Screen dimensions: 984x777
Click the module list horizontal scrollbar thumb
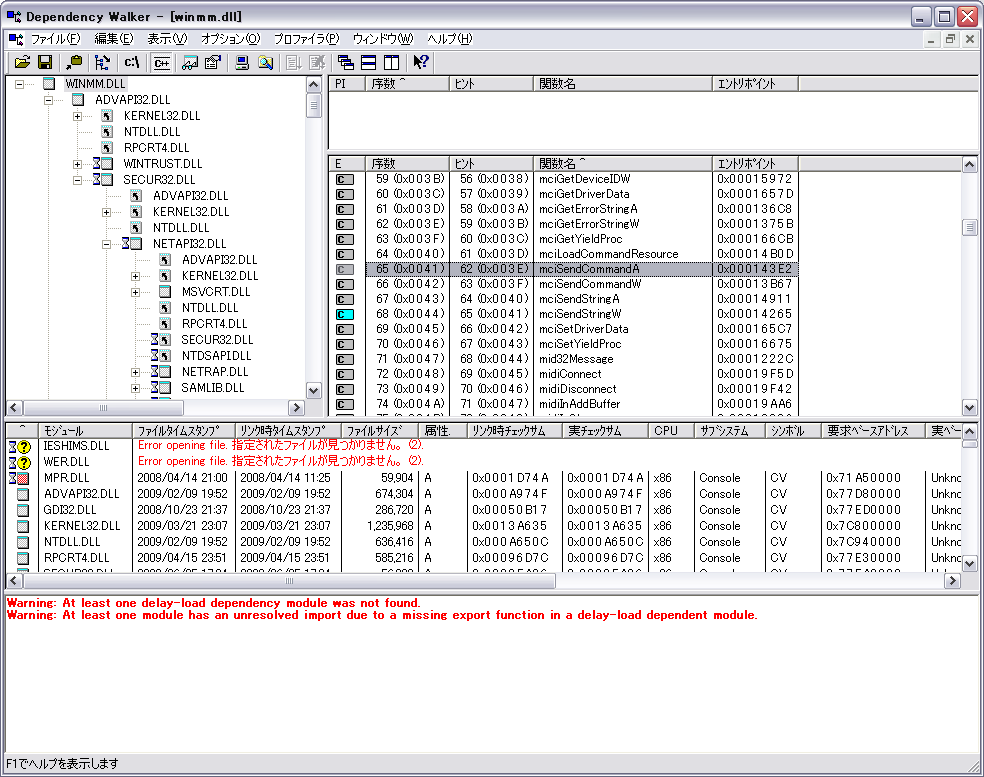[x=289, y=581]
